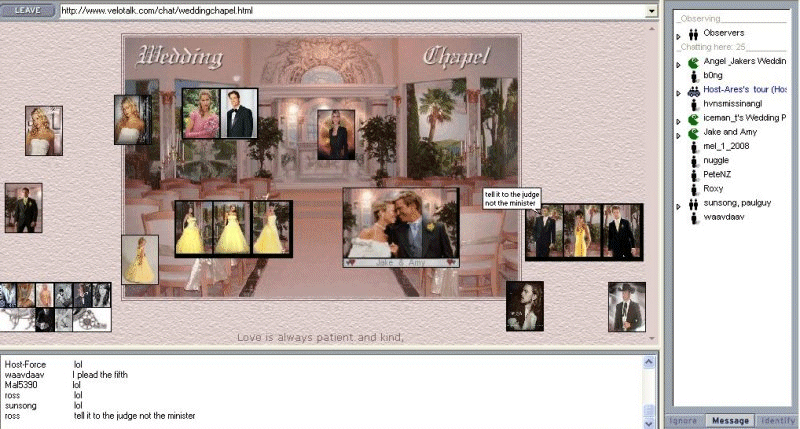800x429 pixels.
Task: Open the Identity tab
Action: tap(777, 421)
